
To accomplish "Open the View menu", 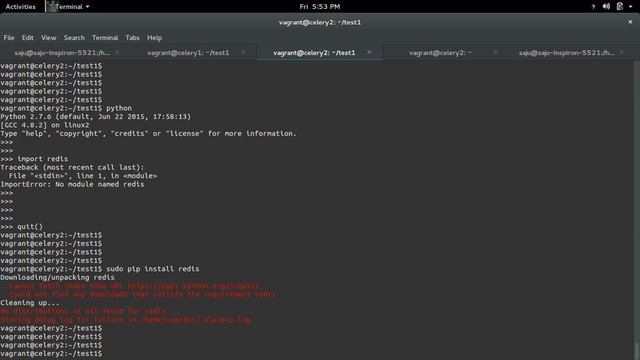I will point(49,38).
